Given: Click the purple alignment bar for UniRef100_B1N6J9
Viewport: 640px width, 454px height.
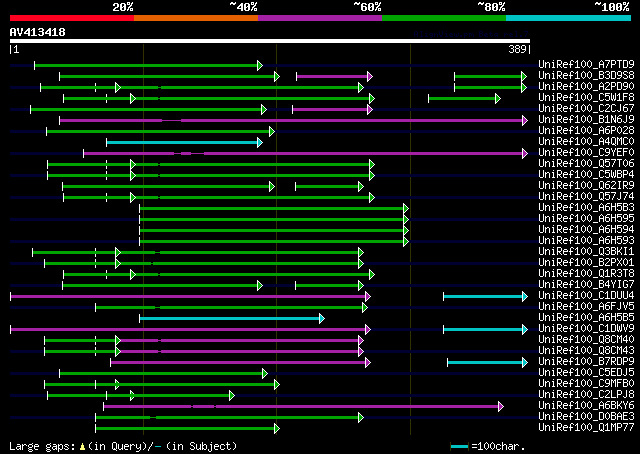Looking at the screenshot, I should pyautogui.click(x=293, y=120).
